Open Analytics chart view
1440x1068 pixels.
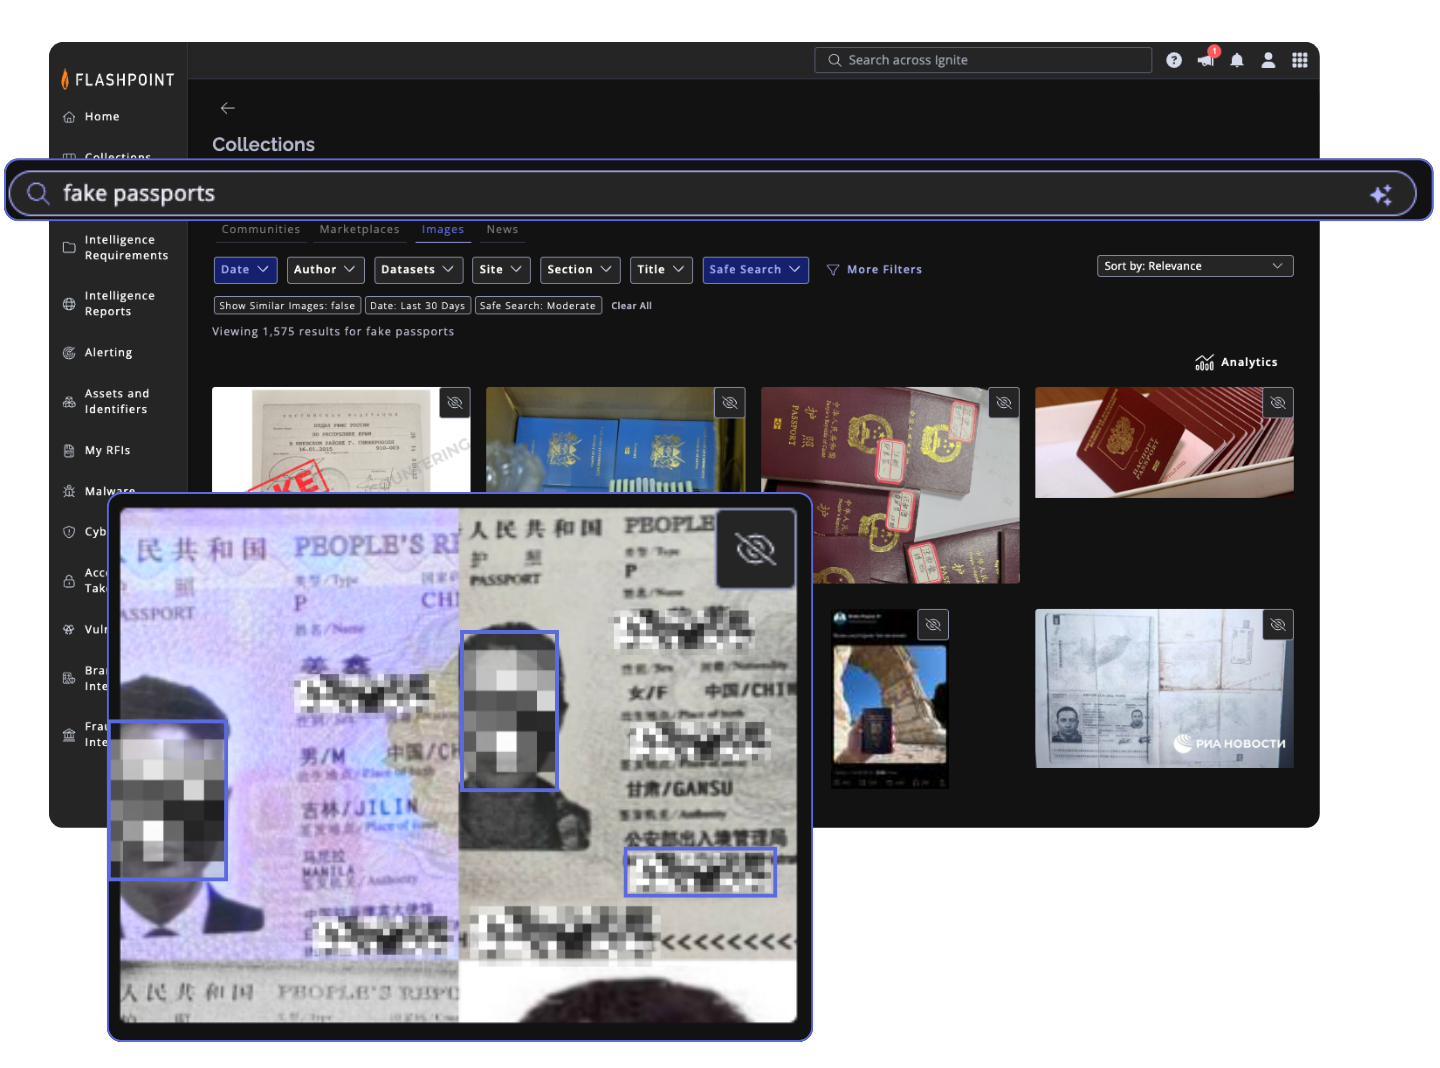[1236, 362]
